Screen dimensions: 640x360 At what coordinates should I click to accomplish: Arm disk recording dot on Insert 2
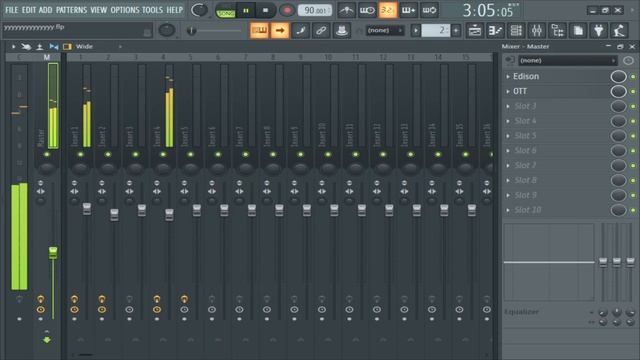[102, 319]
